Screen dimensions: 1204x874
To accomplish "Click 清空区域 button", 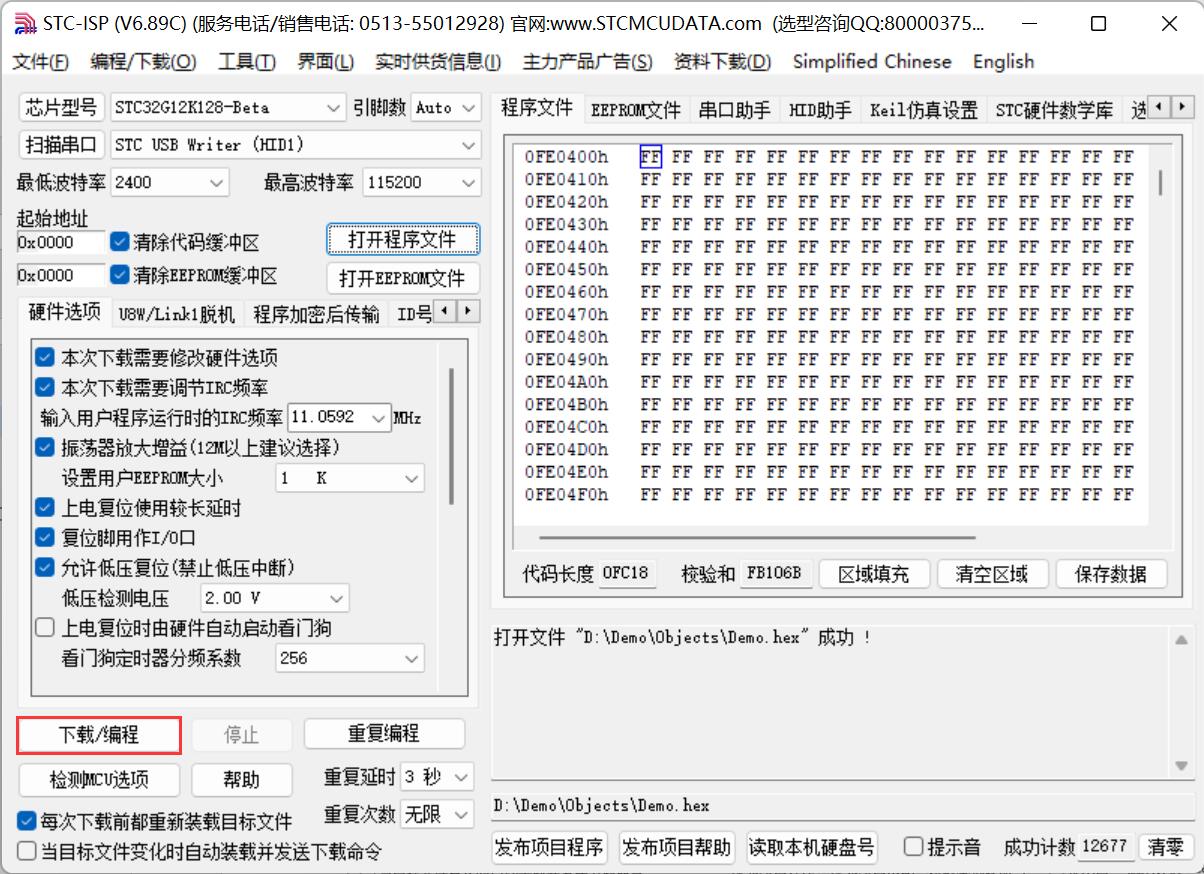I will pos(991,574).
